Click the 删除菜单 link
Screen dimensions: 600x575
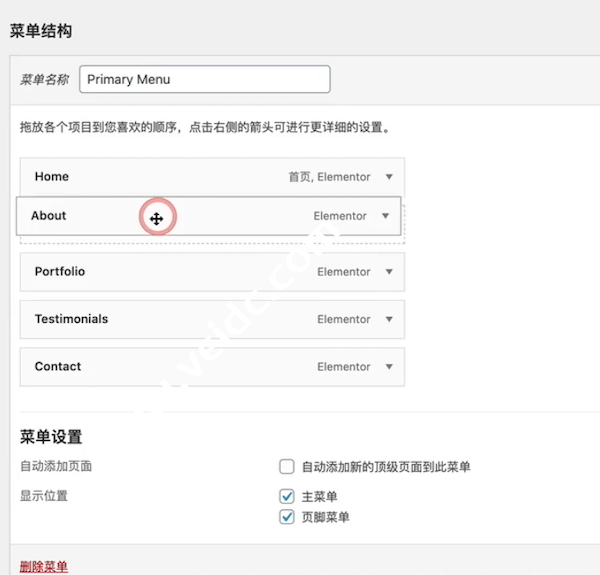pyautogui.click(x=44, y=567)
